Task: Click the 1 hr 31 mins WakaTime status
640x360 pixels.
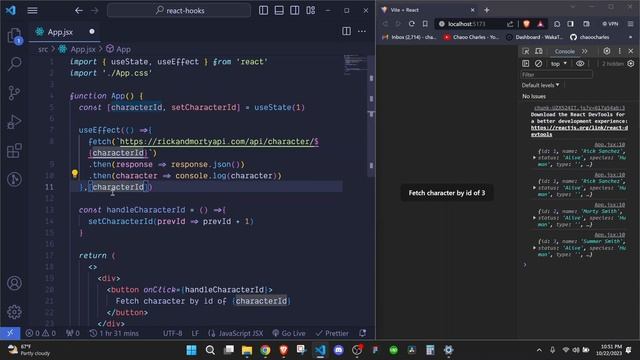Action: [114, 333]
